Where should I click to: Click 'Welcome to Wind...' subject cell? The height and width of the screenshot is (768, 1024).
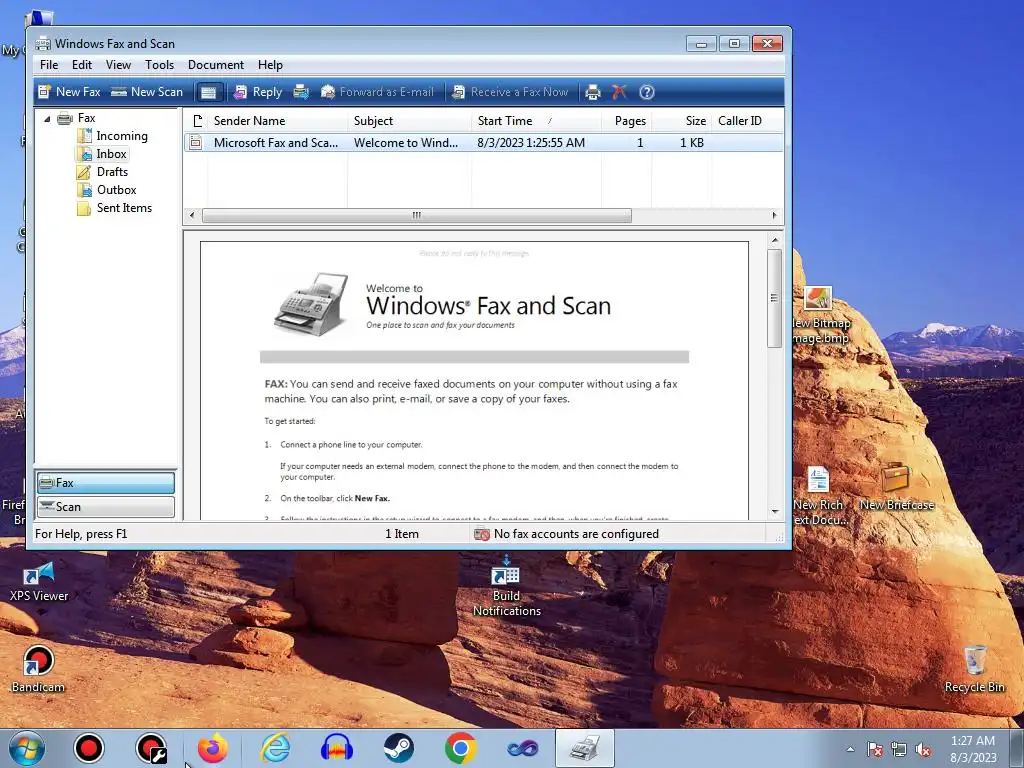click(x=406, y=143)
